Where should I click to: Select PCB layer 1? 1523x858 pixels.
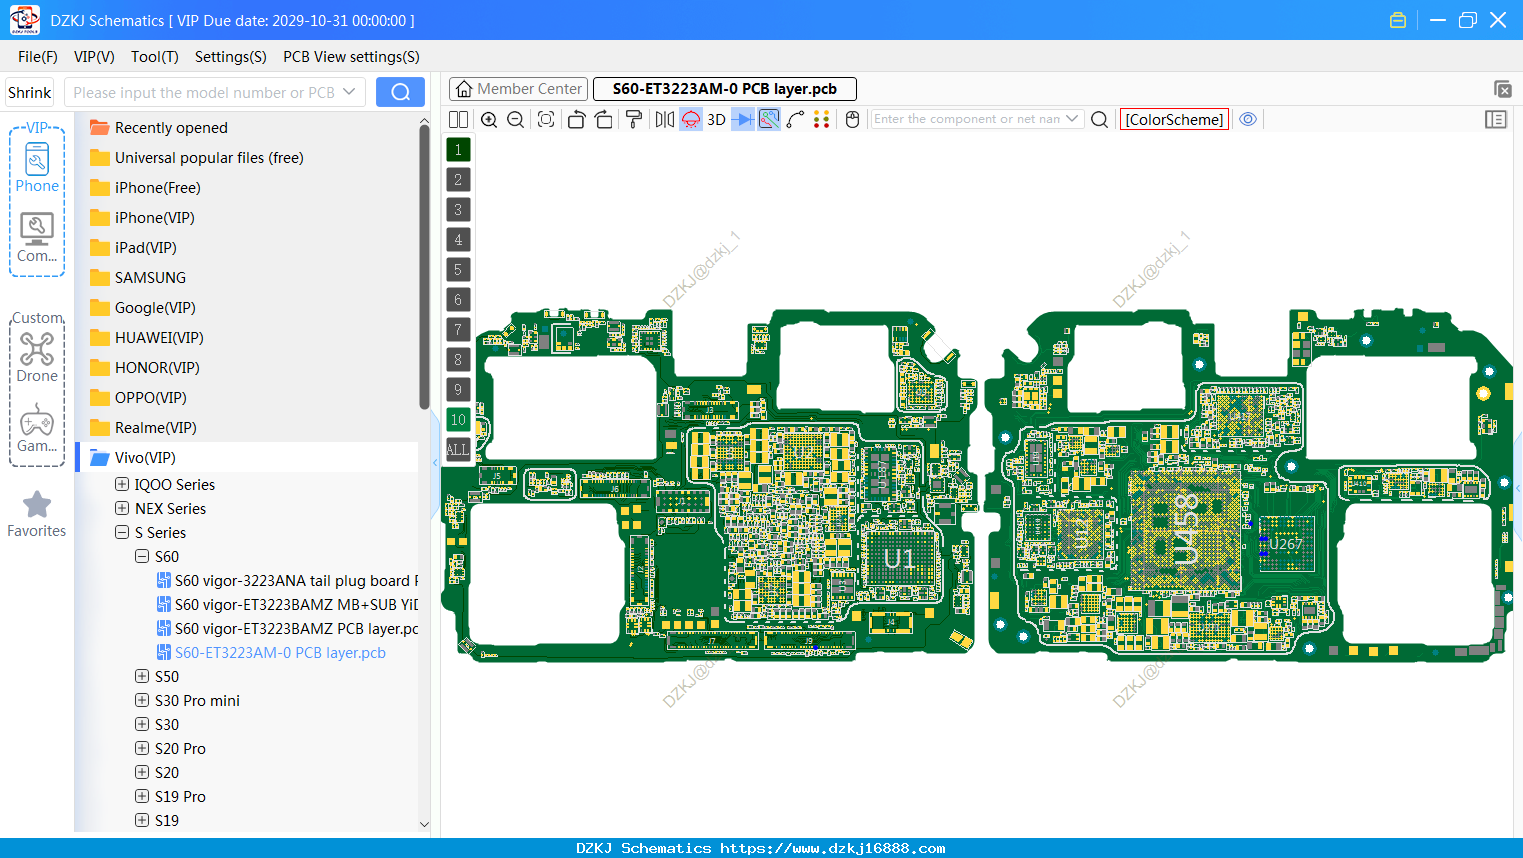pyautogui.click(x=458, y=150)
